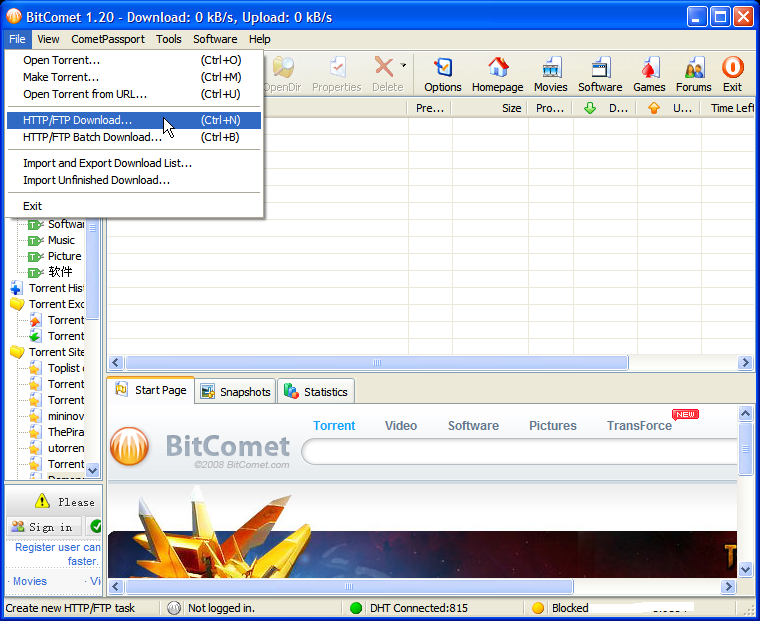Switch to the Snapshots tab

click(236, 392)
